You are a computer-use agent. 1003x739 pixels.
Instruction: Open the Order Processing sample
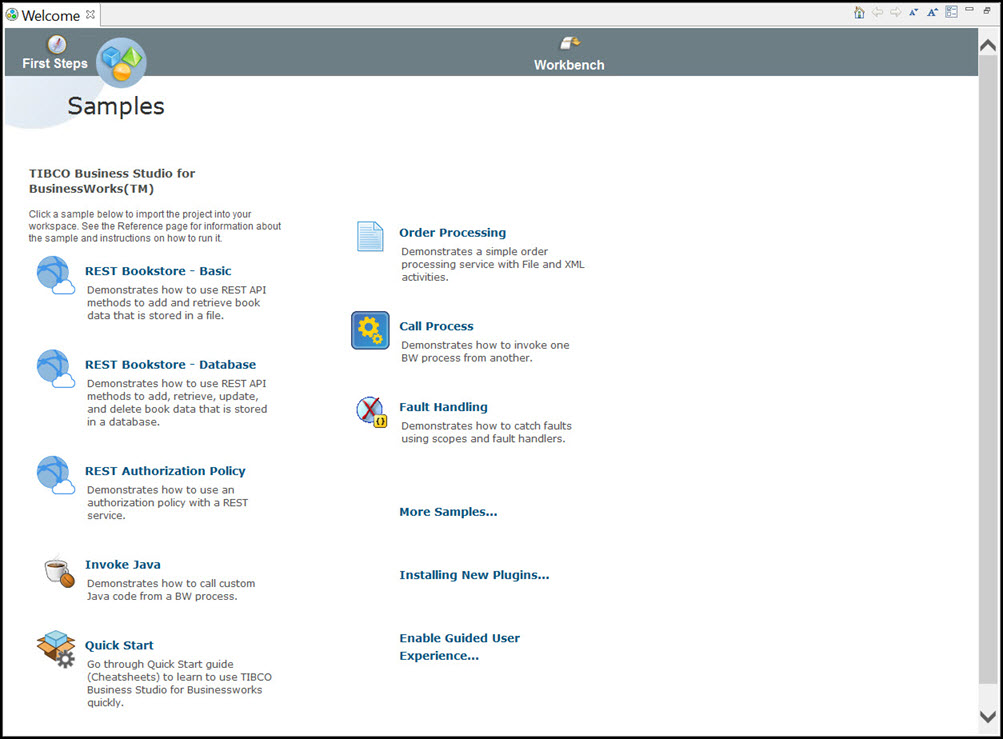452,233
